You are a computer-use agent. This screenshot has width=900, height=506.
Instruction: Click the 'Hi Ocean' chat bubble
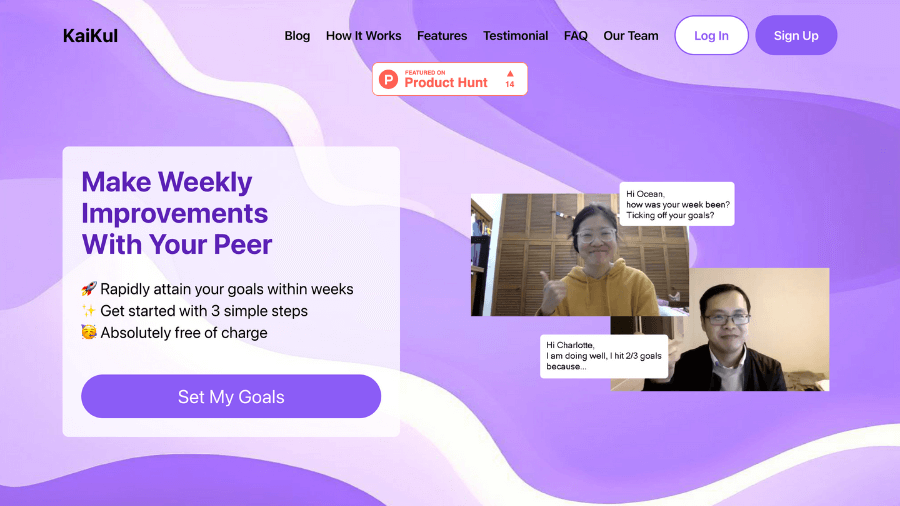tap(677, 204)
